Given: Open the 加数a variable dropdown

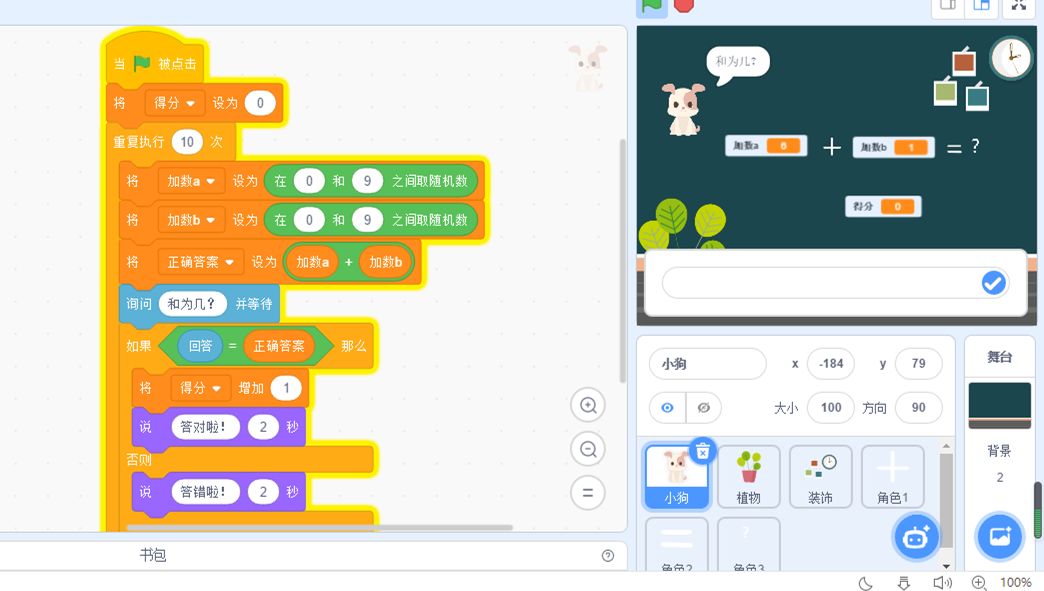Looking at the screenshot, I should coord(191,181).
